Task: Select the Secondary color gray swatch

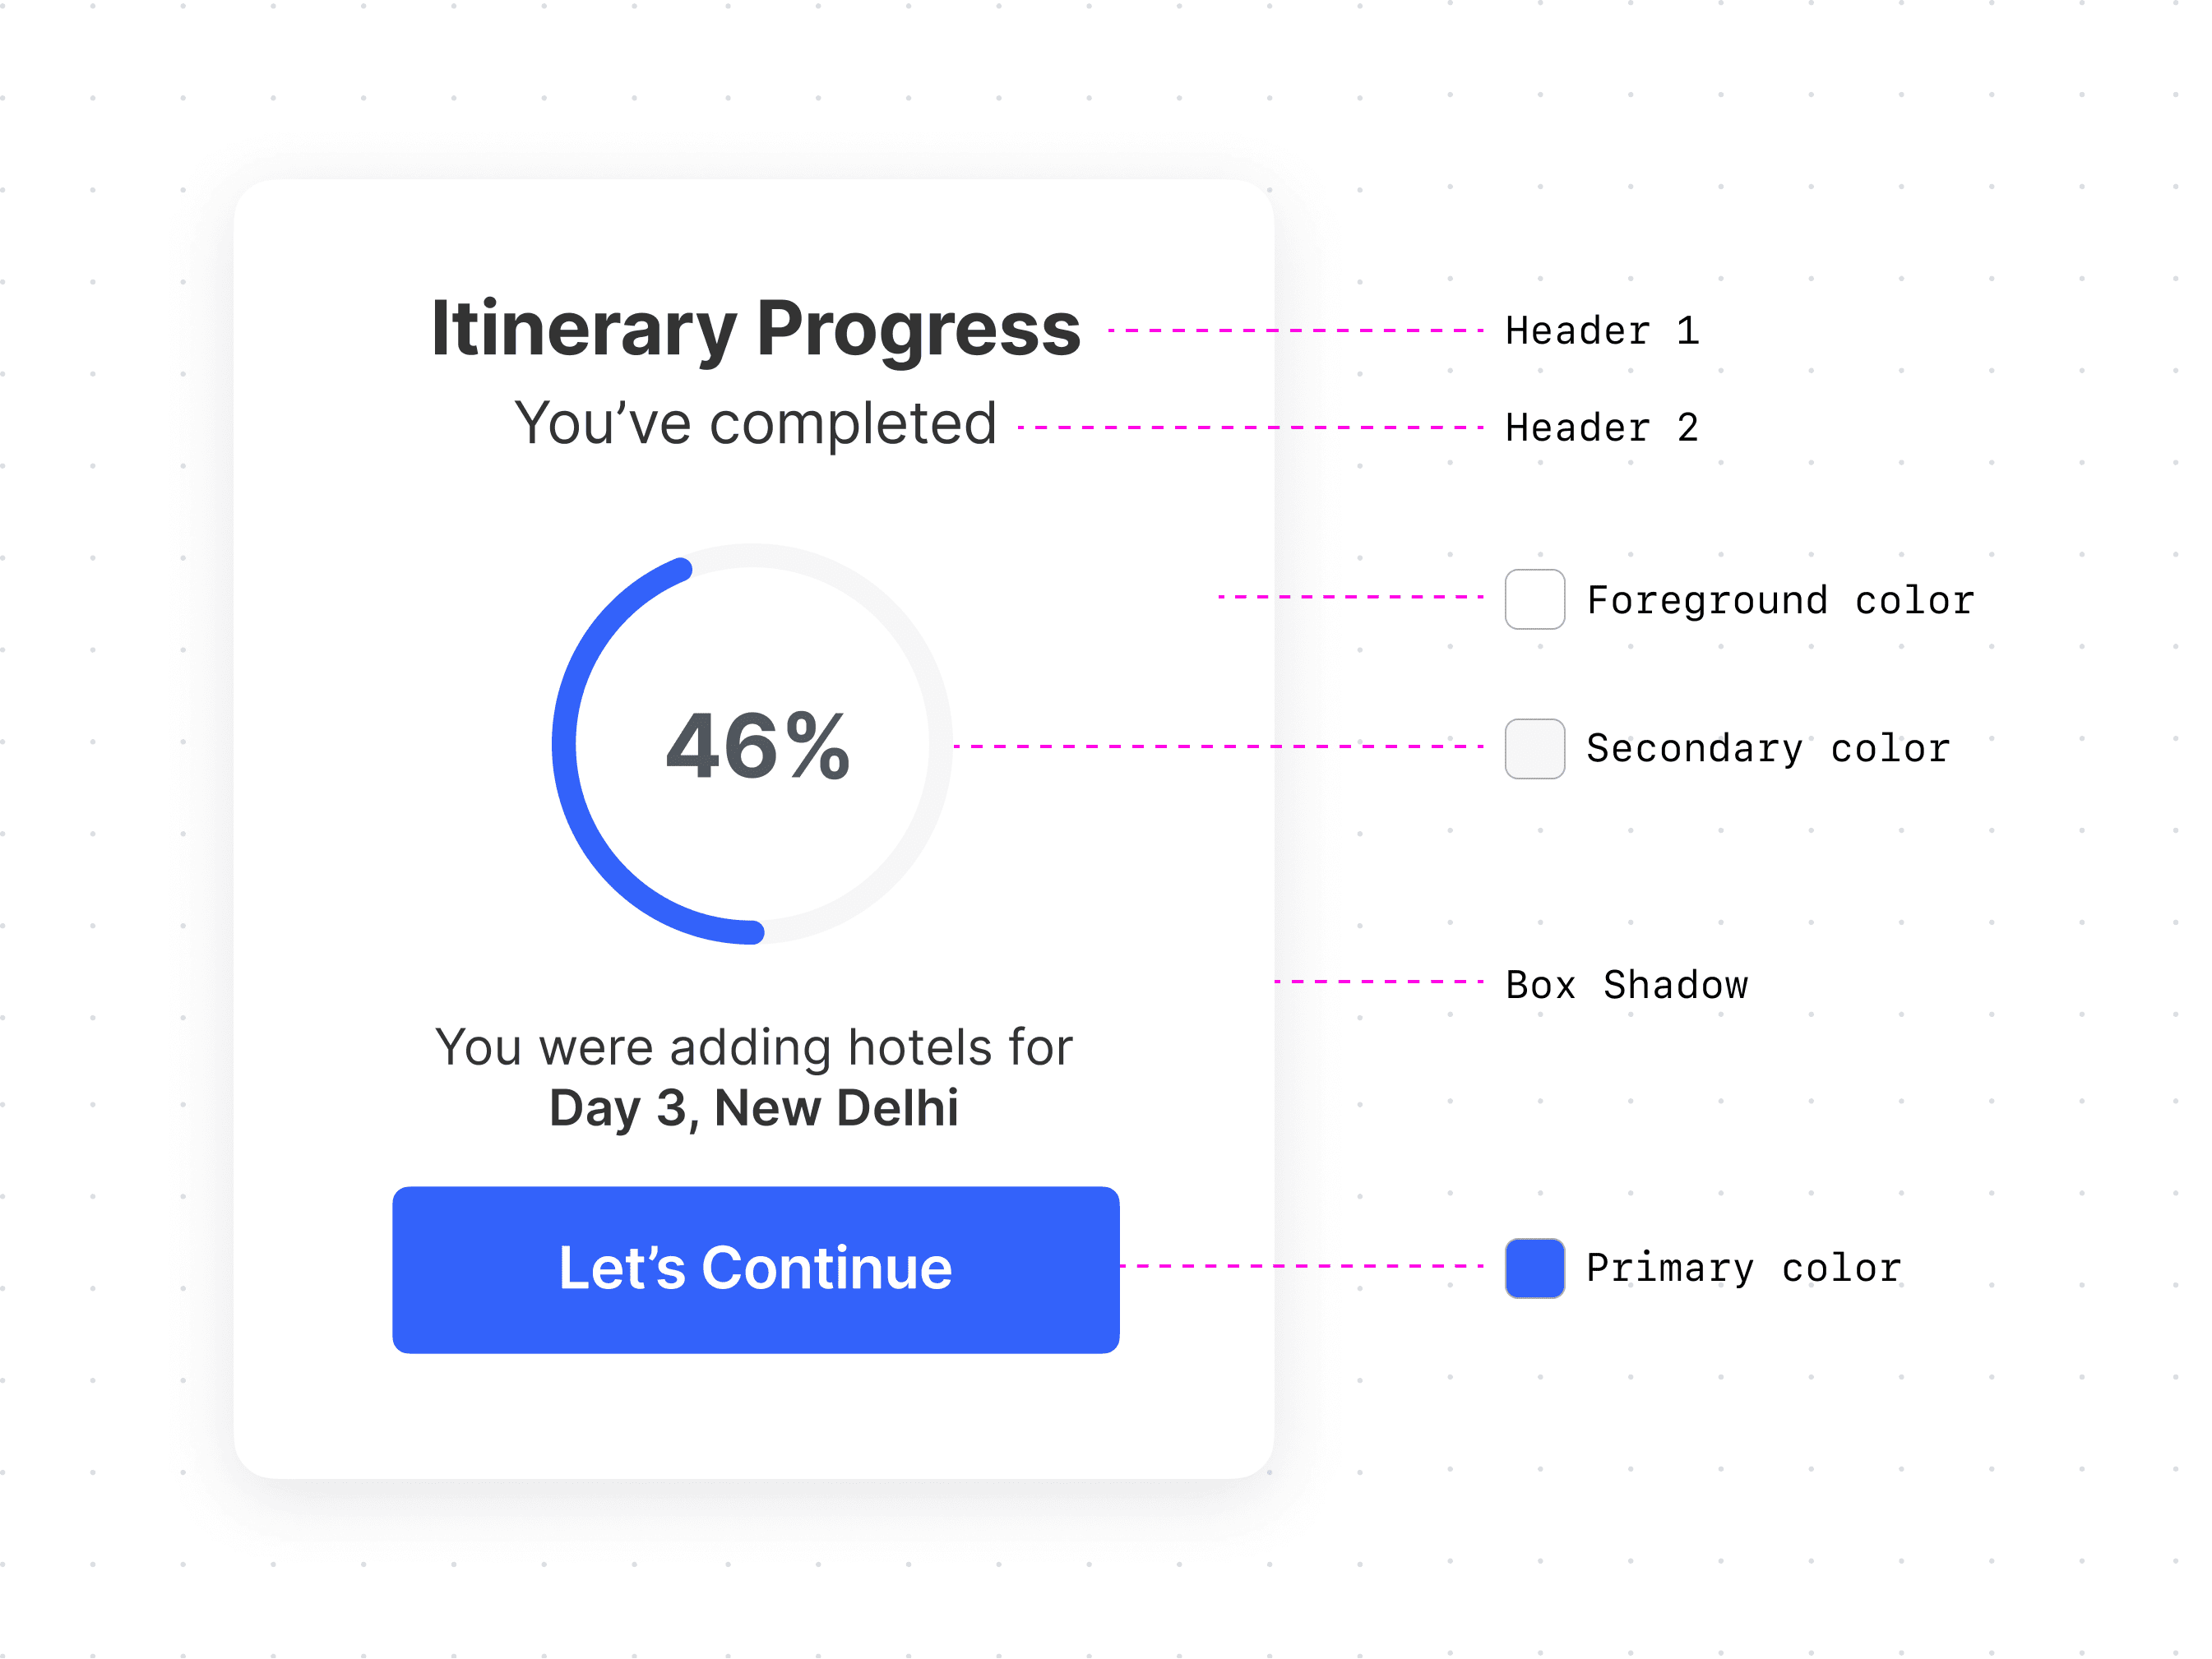Action: pyautogui.click(x=1534, y=748)
